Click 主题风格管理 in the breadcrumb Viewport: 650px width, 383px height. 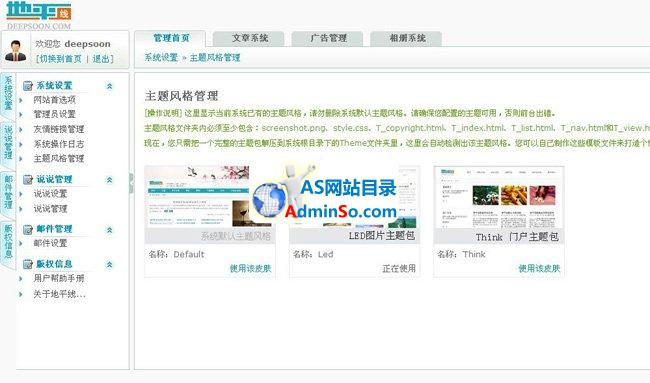[x=215, y=58]
